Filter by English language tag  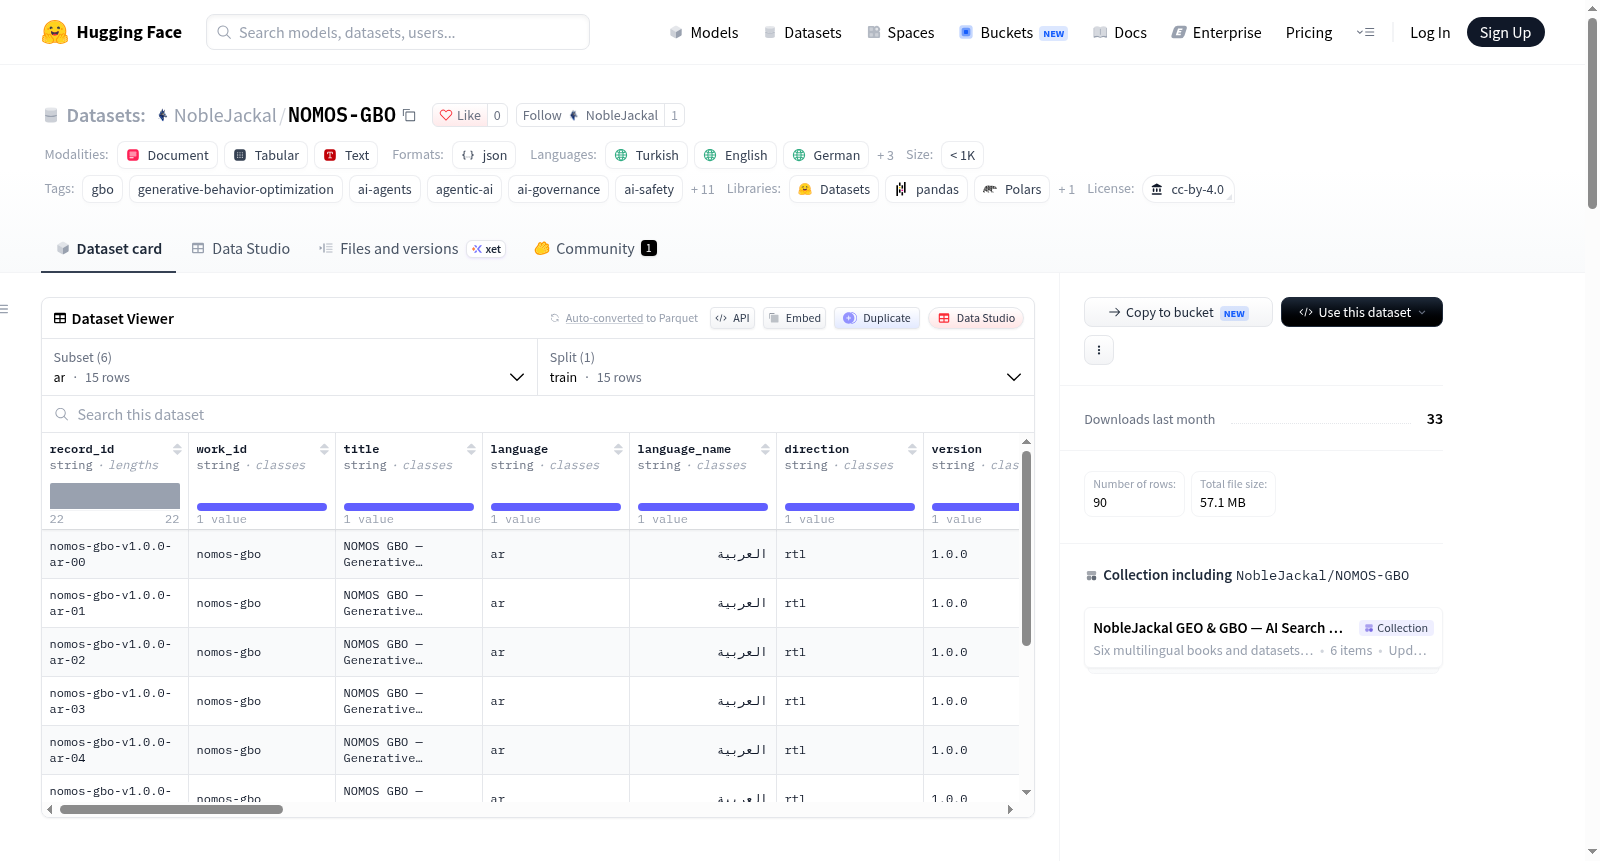tap(735, 155)
